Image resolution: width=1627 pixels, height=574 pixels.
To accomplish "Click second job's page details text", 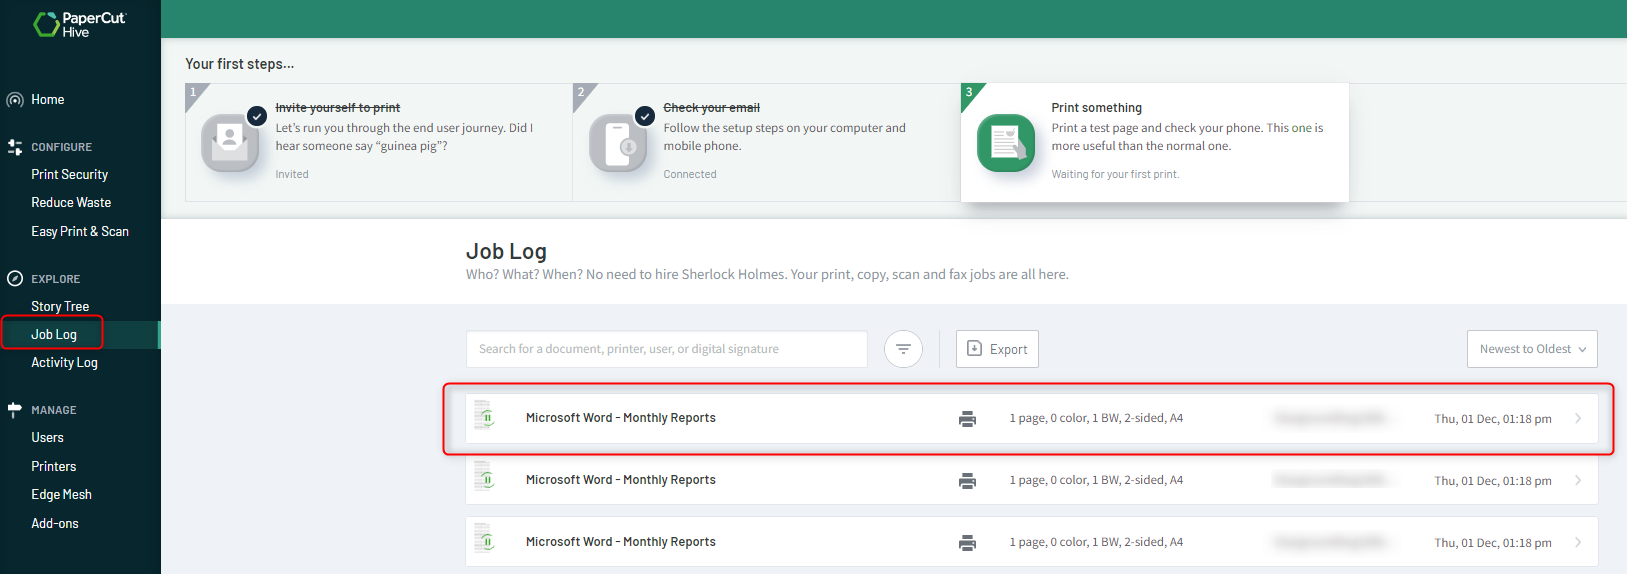I will pyautogui.click(x=1096, y=480).
